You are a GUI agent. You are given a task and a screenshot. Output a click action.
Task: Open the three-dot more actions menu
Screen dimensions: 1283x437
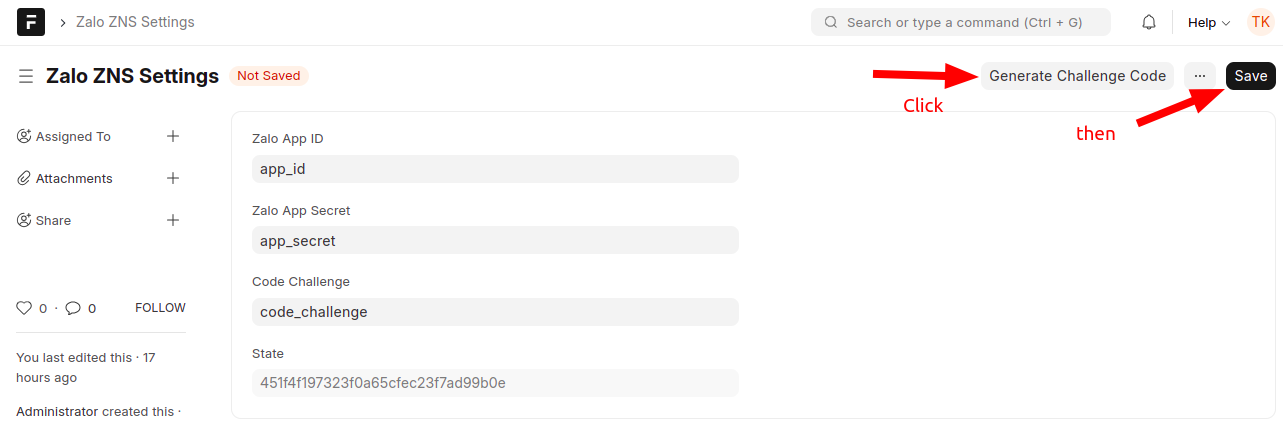tap(1200, 76)
